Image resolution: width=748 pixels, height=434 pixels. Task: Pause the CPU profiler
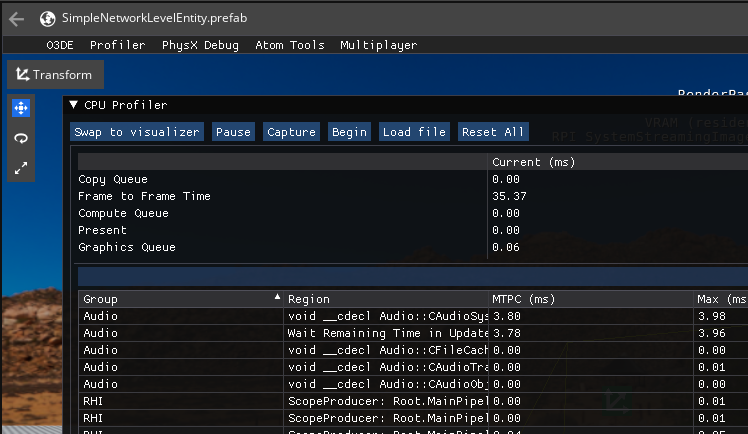(233, 132)
